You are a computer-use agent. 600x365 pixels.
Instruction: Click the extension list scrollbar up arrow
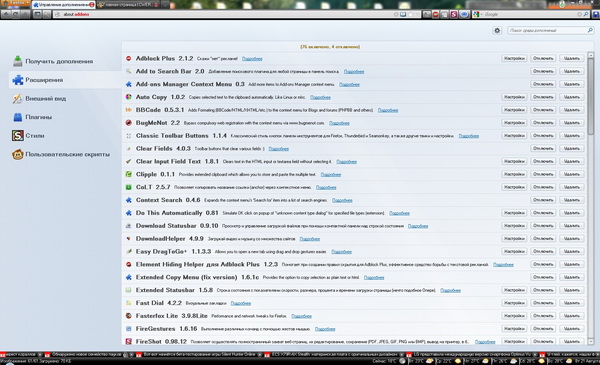(590, 55)
